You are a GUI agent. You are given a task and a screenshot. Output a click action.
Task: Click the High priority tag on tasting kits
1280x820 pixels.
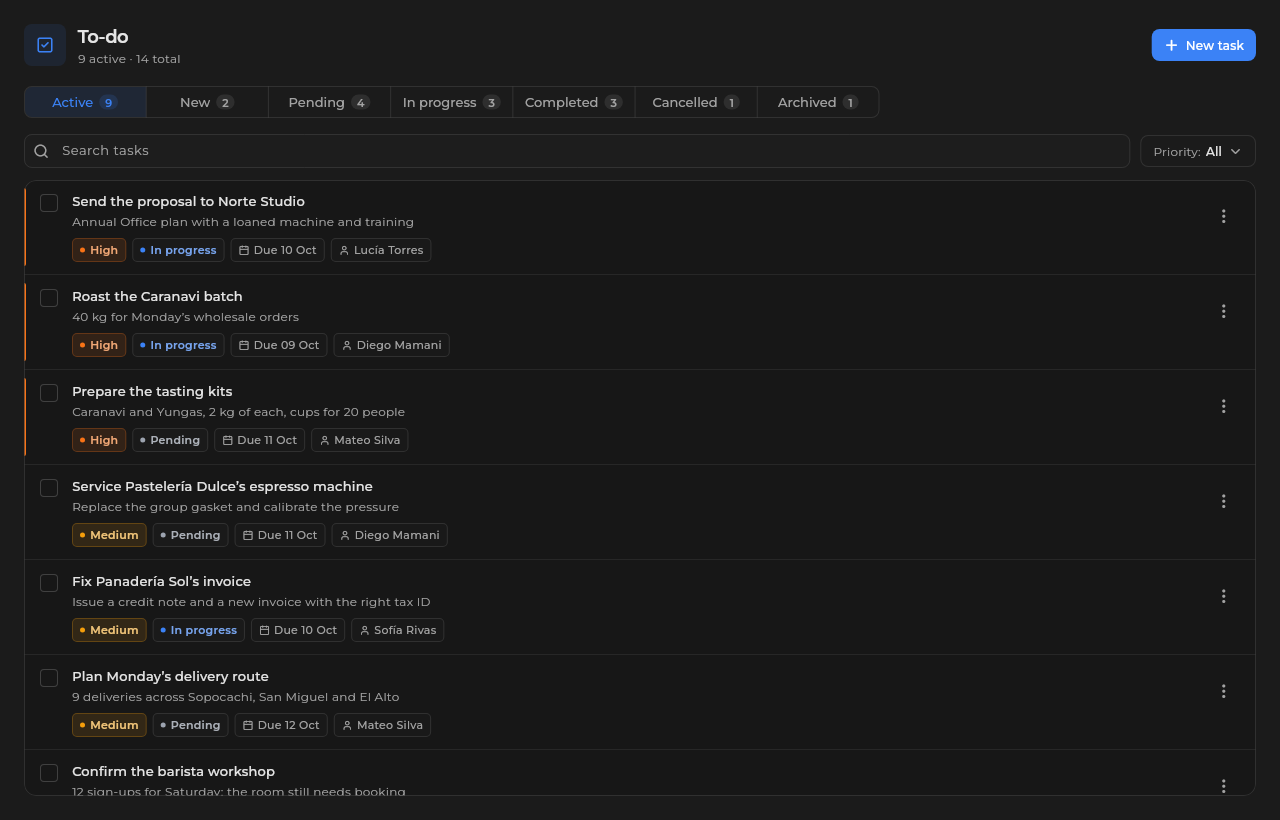99,440
